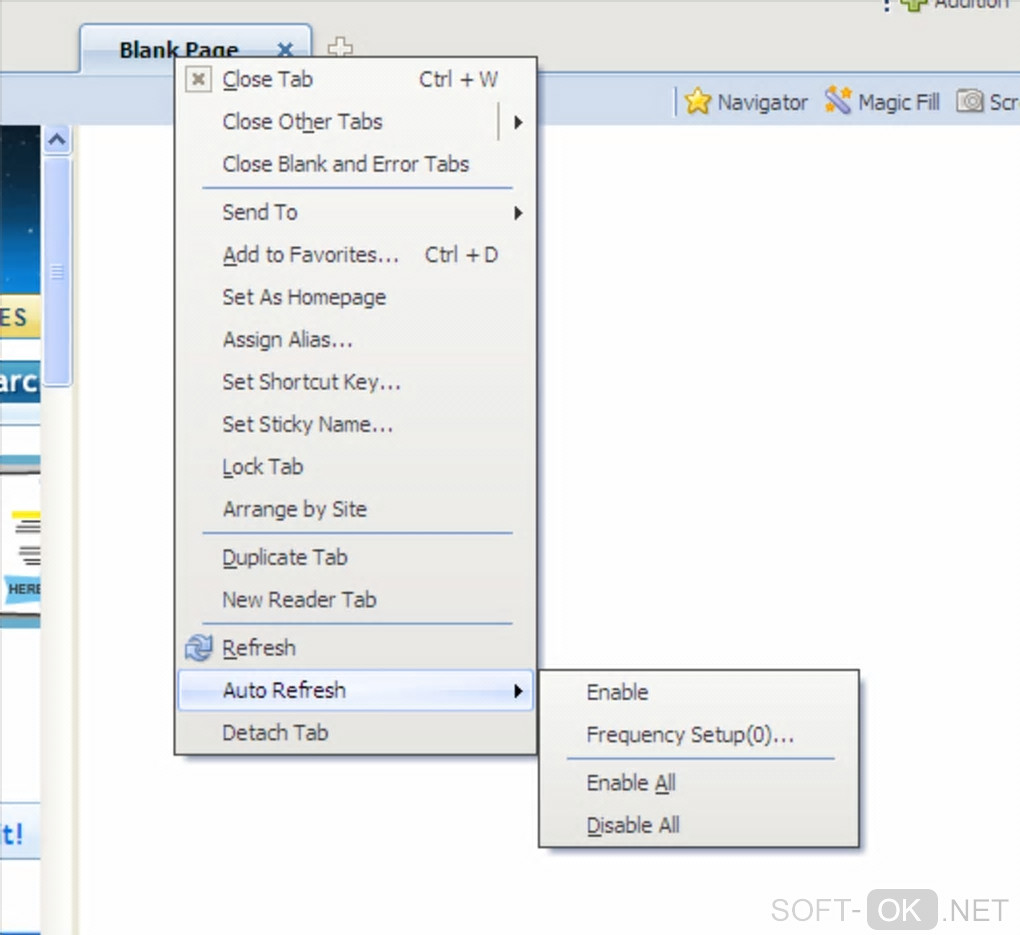Image resolution: width=1020 pixels, height=935 pixels.
Task: Click the green Addition plus icon
Action: click(913, 4)
